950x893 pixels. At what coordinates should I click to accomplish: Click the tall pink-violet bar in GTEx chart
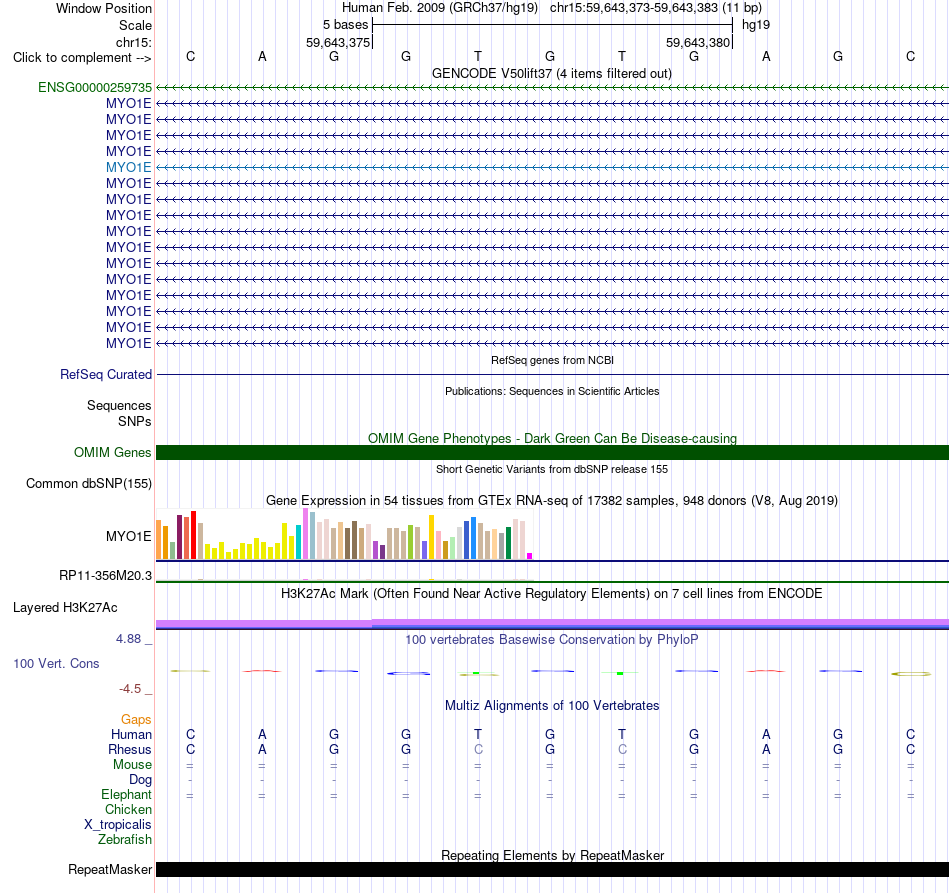306,534
